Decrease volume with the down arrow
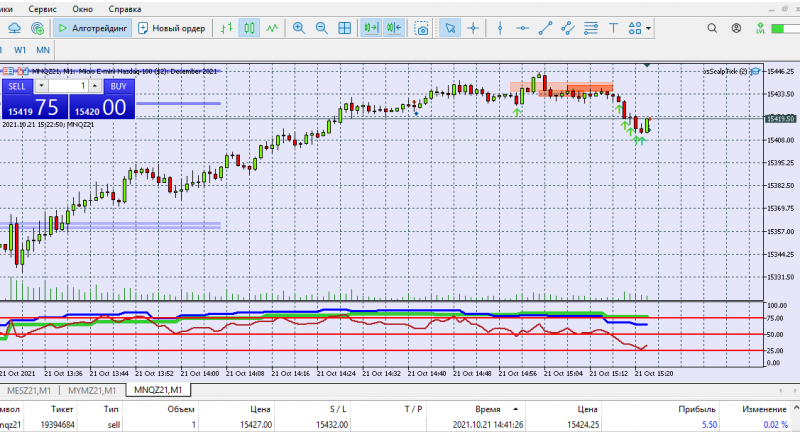Viewport: 800px width, 432px height. coord(41,86)
